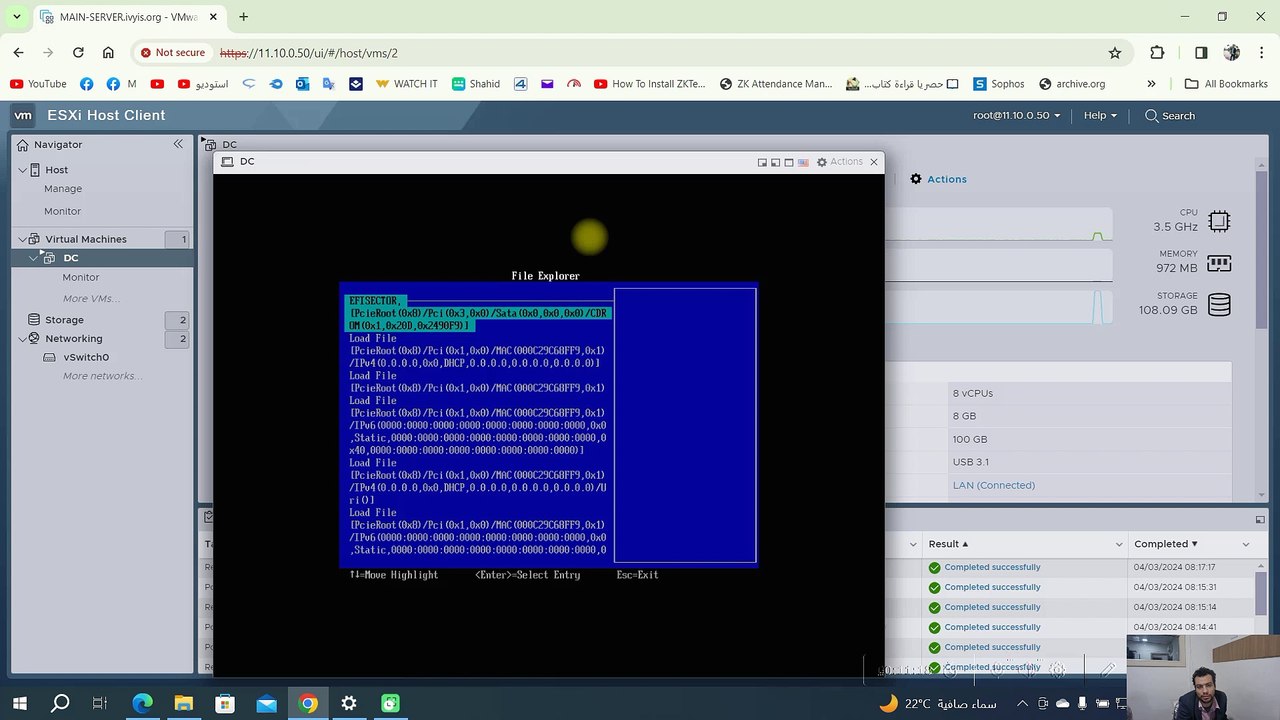This screenshot has width=1280, height=720.
Task: Collapse the Host tree node
Action: coord(23,170)
